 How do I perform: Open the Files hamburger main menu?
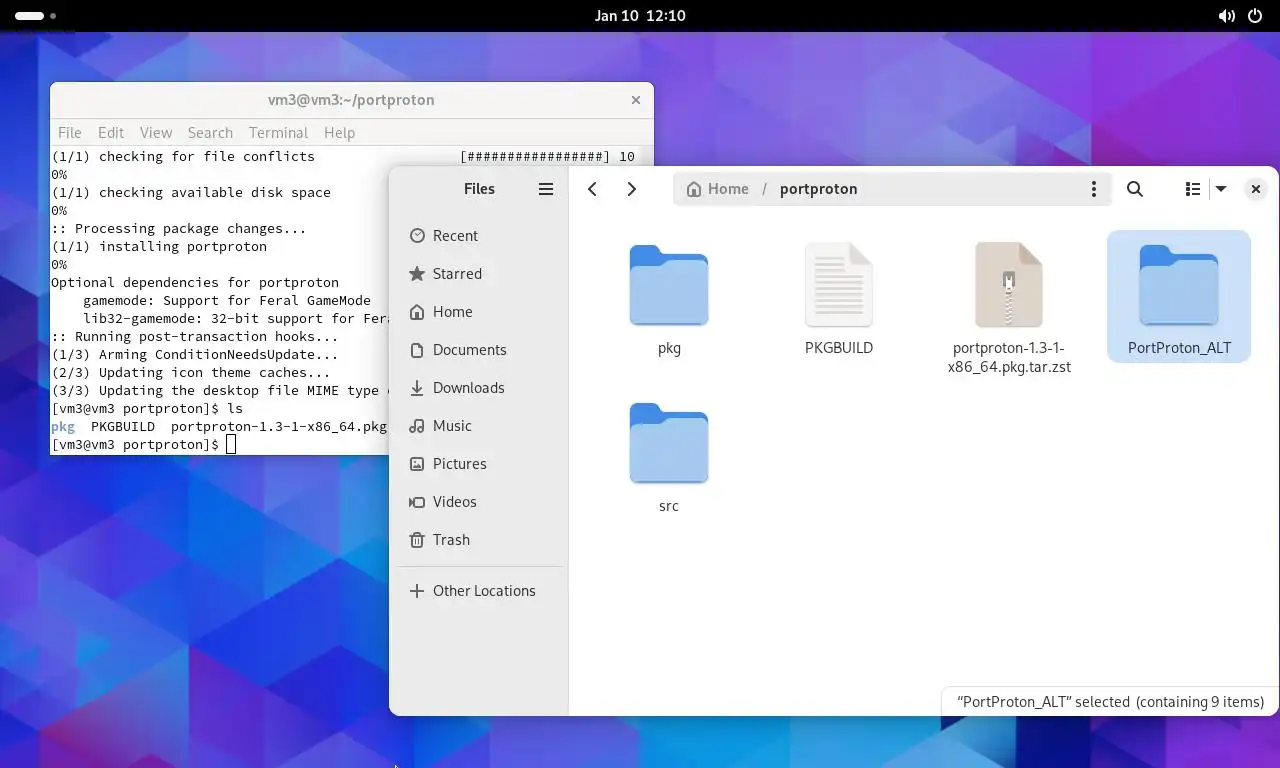(546, 189)
